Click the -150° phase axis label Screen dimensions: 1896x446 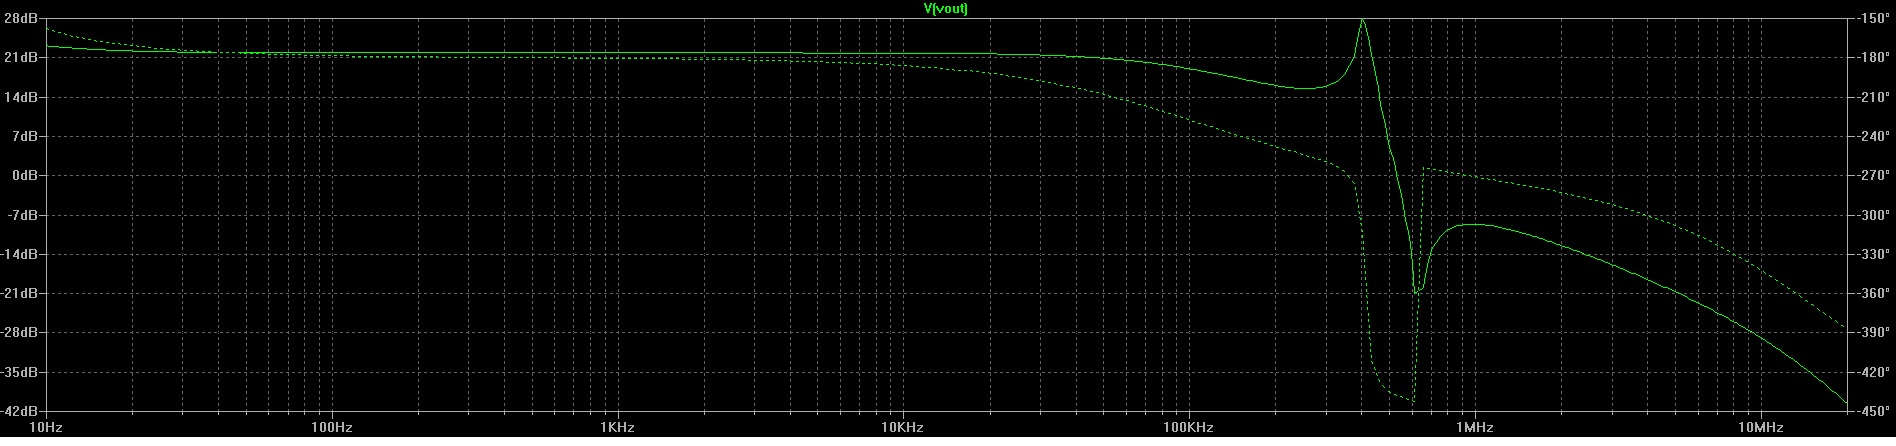(1874, 19)
